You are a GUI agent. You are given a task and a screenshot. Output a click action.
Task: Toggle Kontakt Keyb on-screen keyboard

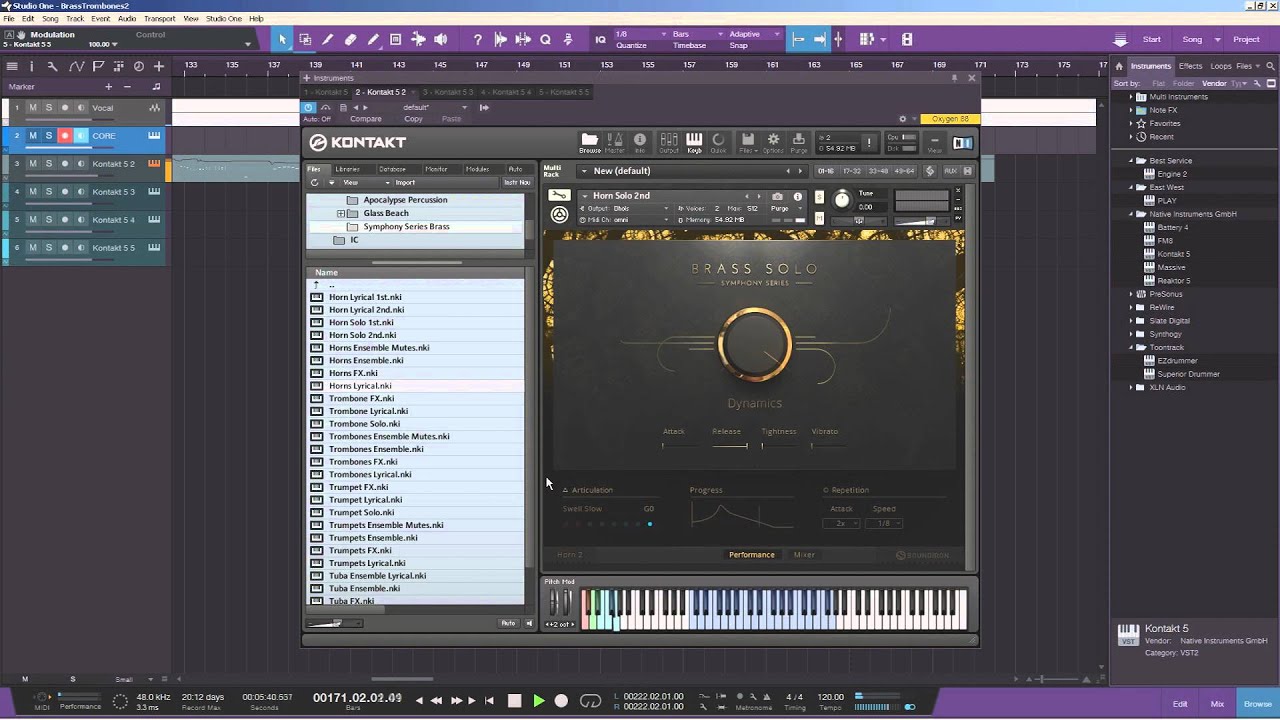(x=694, y=141)
